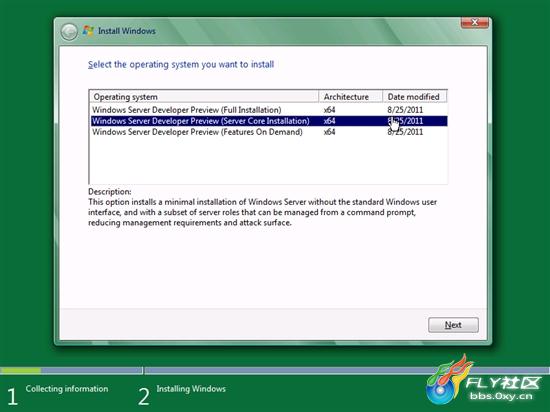Viewport: 550px width, 412px height.
Task: Click the Install Windows title text
Action: 127,31
